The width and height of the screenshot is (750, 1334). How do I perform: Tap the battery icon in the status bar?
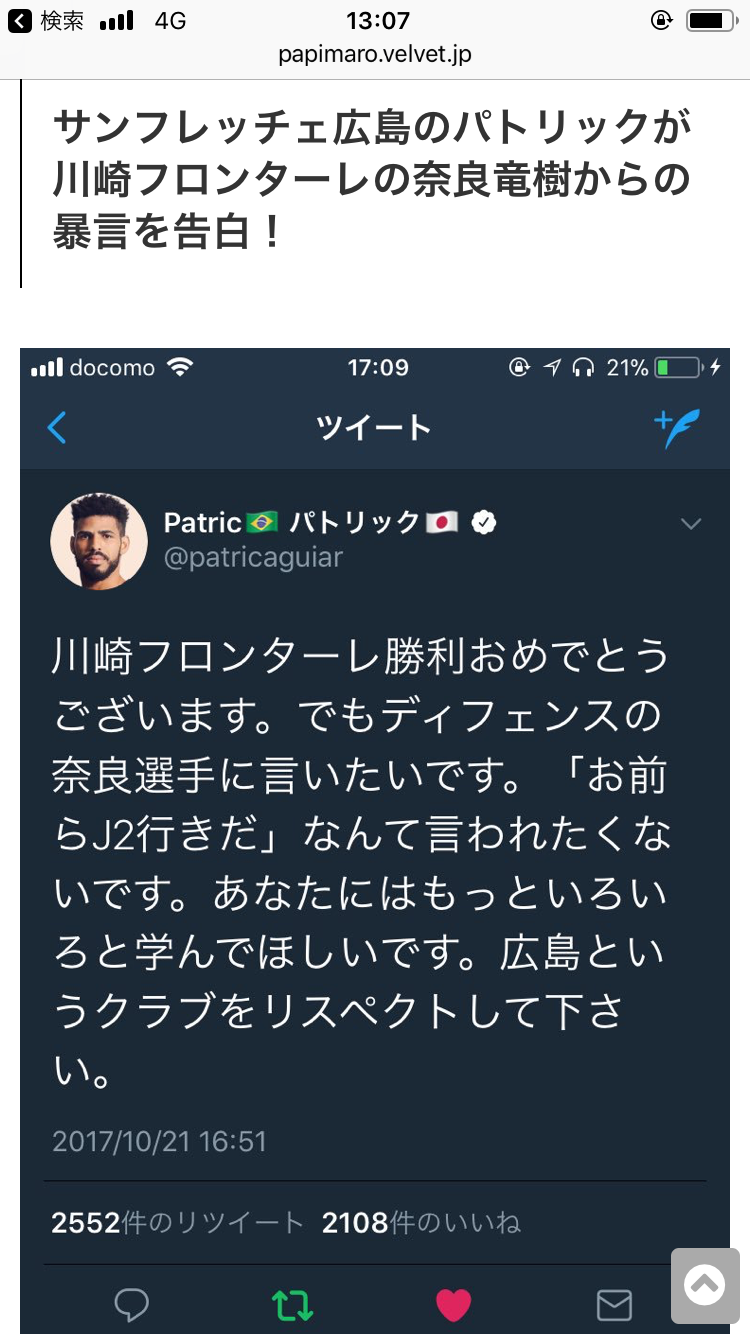[711, 21]
